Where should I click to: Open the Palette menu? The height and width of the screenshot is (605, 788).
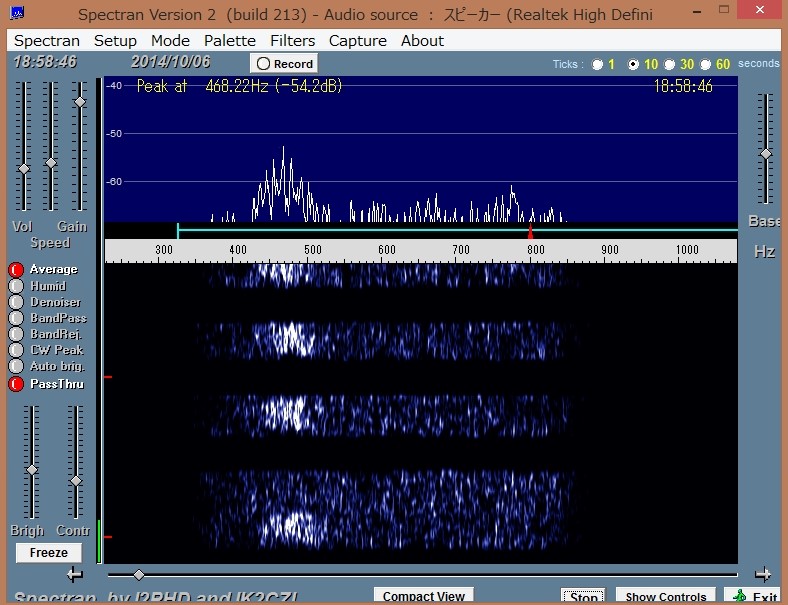pos(230,41)
